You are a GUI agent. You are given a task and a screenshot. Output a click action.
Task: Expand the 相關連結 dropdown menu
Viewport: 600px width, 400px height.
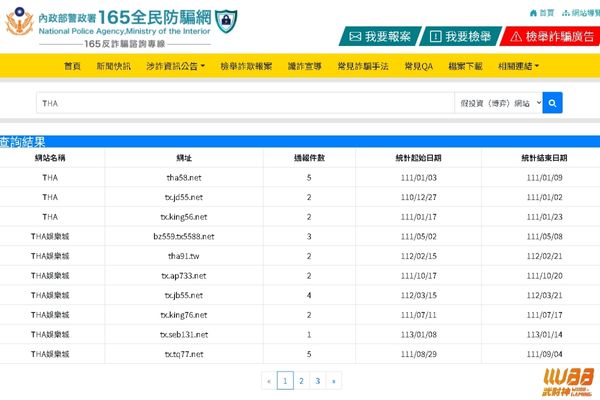click(x=518, y=66)
